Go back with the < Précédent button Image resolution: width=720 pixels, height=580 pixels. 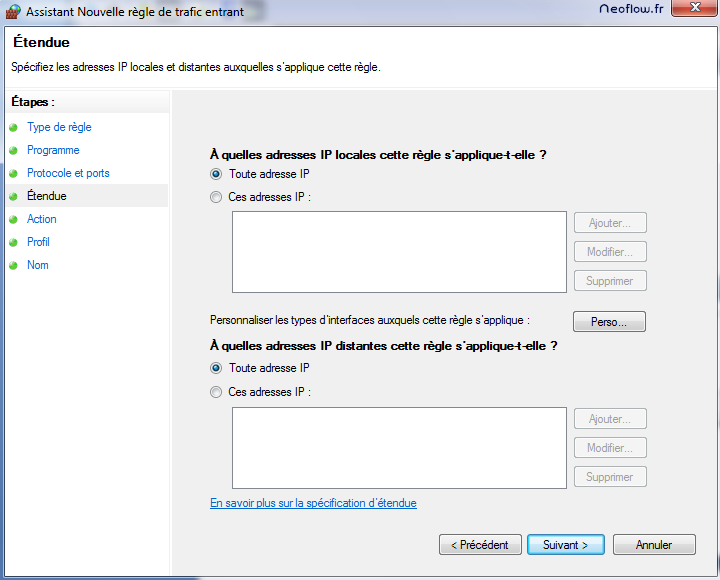point(480,545)
